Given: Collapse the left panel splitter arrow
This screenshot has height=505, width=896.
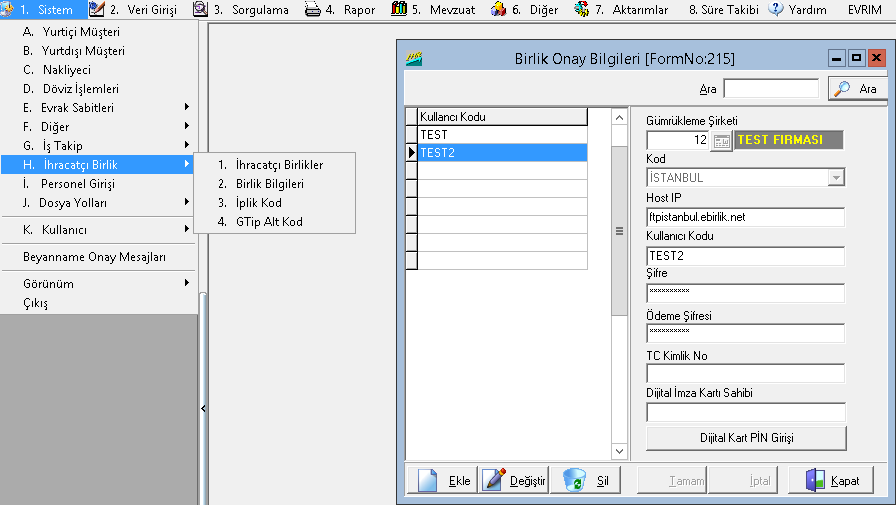Looking at the screenshot, I should tap(203, 408).
